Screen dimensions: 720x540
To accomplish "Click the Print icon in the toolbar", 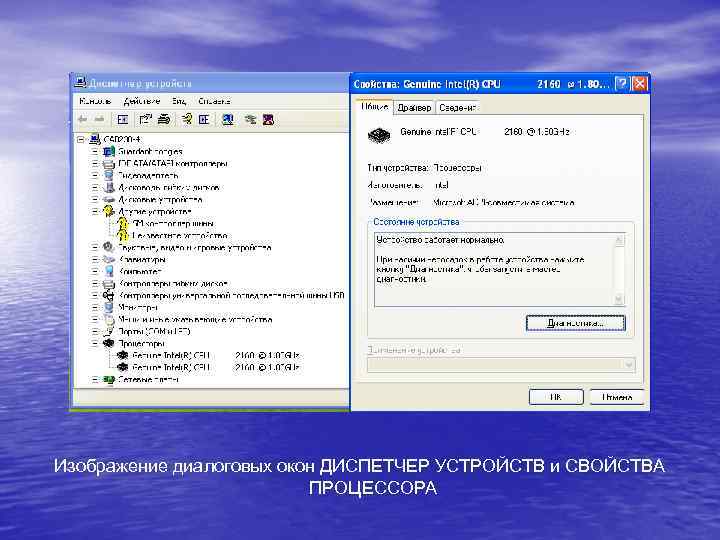I will point(164,120).
